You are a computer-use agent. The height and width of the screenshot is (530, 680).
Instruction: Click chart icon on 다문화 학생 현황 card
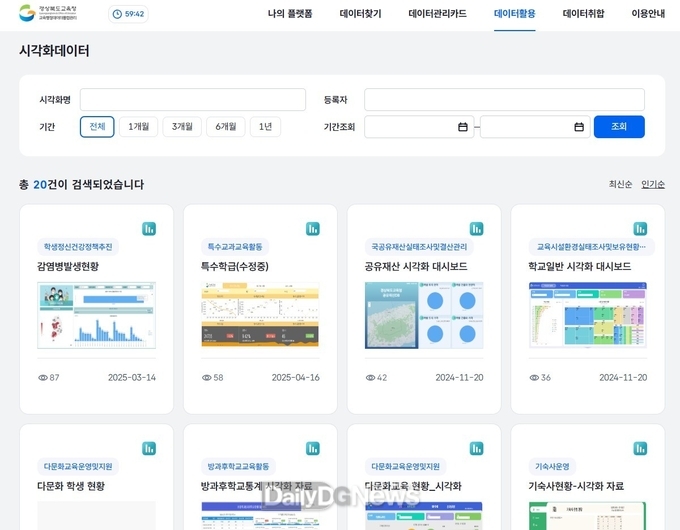pyautogui.click(x=149, y=448)
